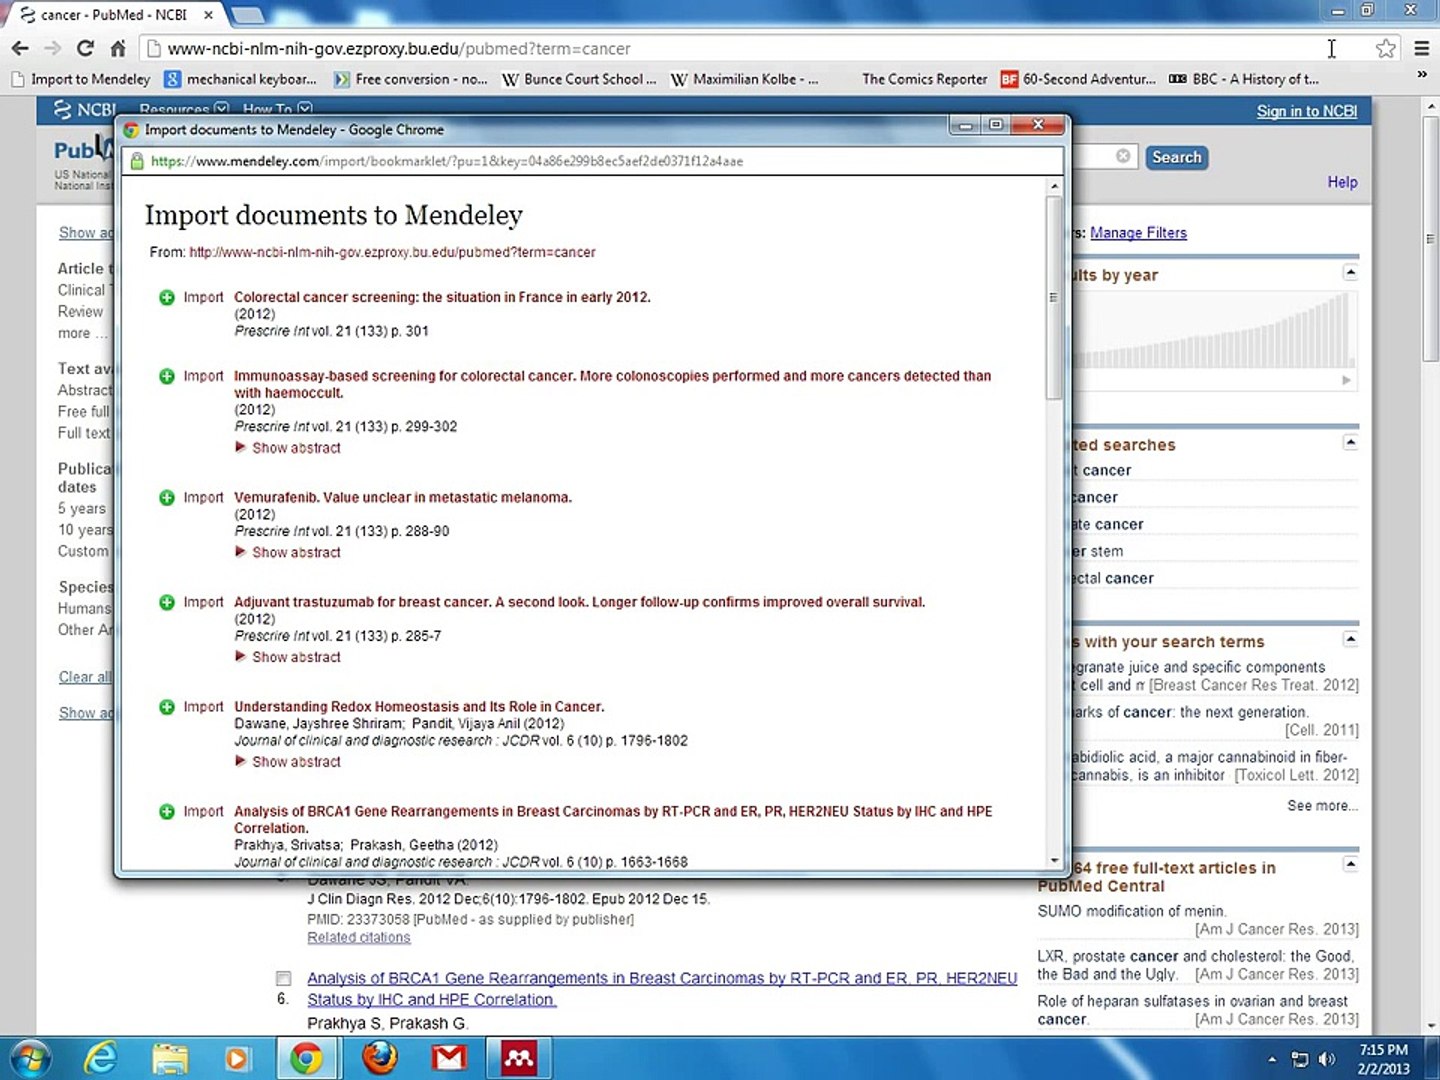Open Windows Explorer folder in taskbar
Screen dimensions: 1440x1080
pyautogui.click(x=170, y=1058)
